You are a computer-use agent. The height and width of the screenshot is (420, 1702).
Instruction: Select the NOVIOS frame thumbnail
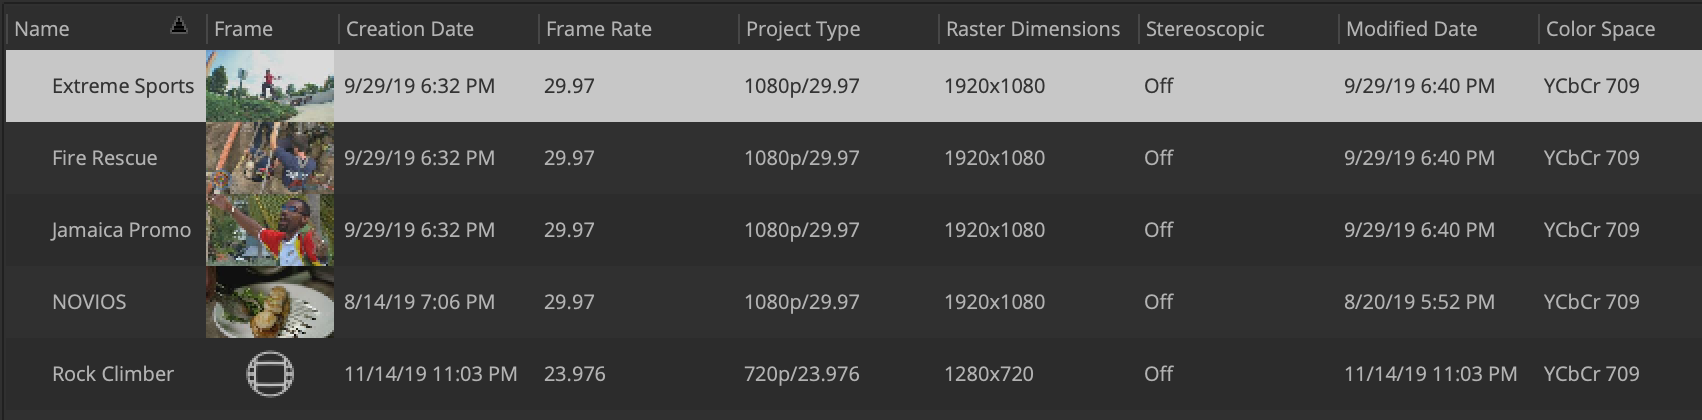tap(270, 302)
